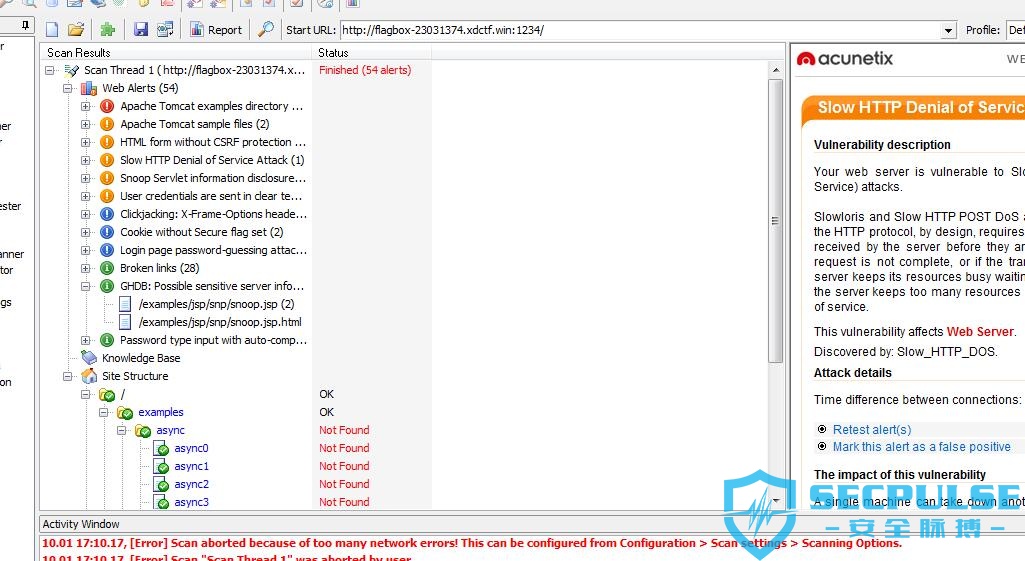This screenshot has height=561, width=1025.
Task: Click the Scan Thread 1 icon
Action: click(x=72, y=70)
